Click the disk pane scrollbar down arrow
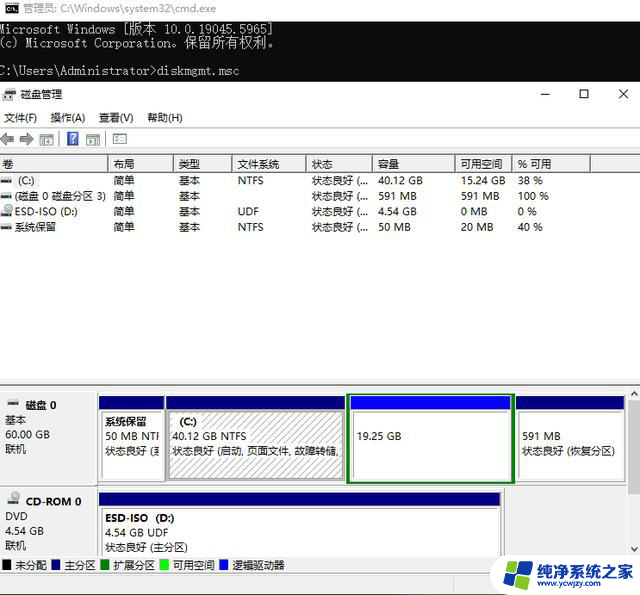Screen dimensions: 640x595 [x=634, y=549]
